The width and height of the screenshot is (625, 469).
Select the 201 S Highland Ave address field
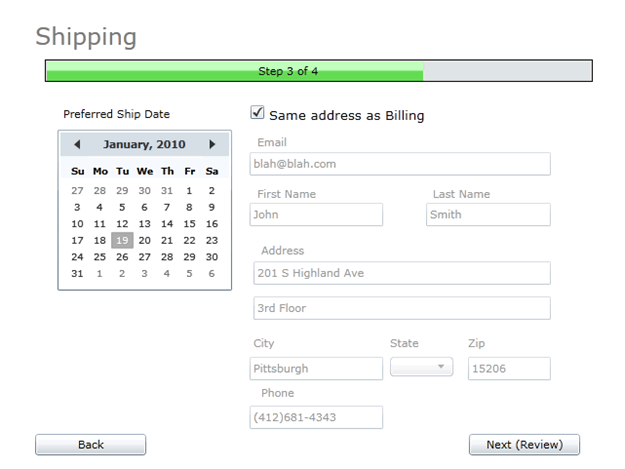click(x=402, y=273)
